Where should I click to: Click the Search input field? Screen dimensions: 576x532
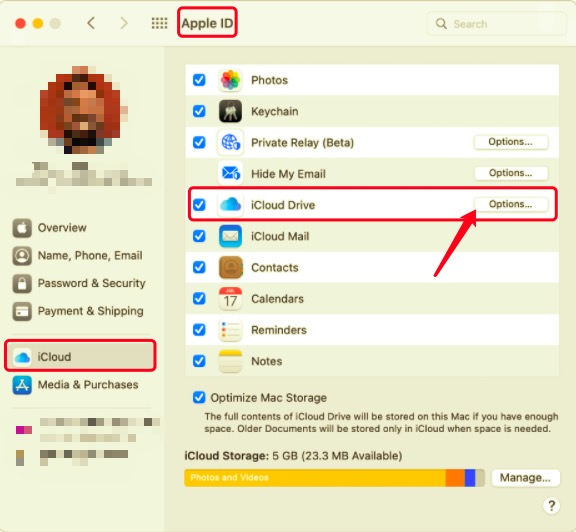point(496,24)
